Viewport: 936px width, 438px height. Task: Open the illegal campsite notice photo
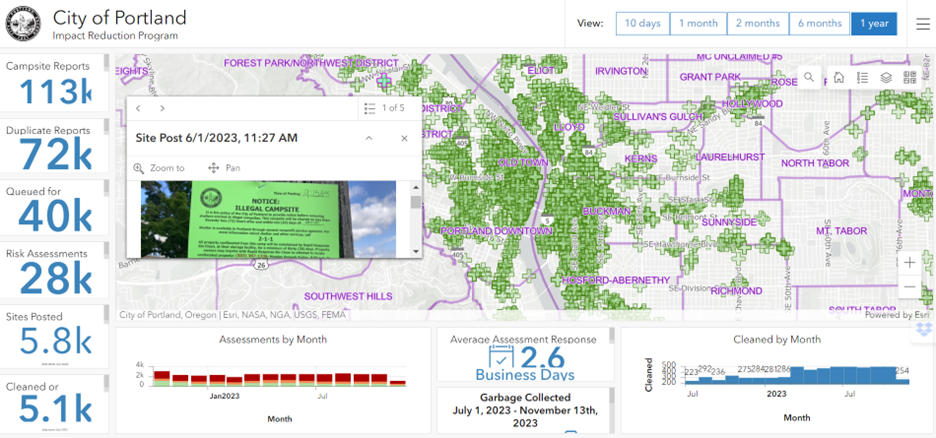[269, 219]
